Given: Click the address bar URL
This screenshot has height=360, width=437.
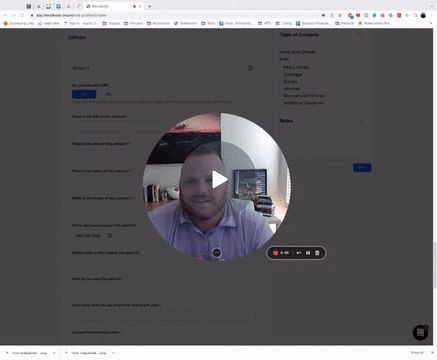Looking at the screenshot, I should [x=71, y=15].
